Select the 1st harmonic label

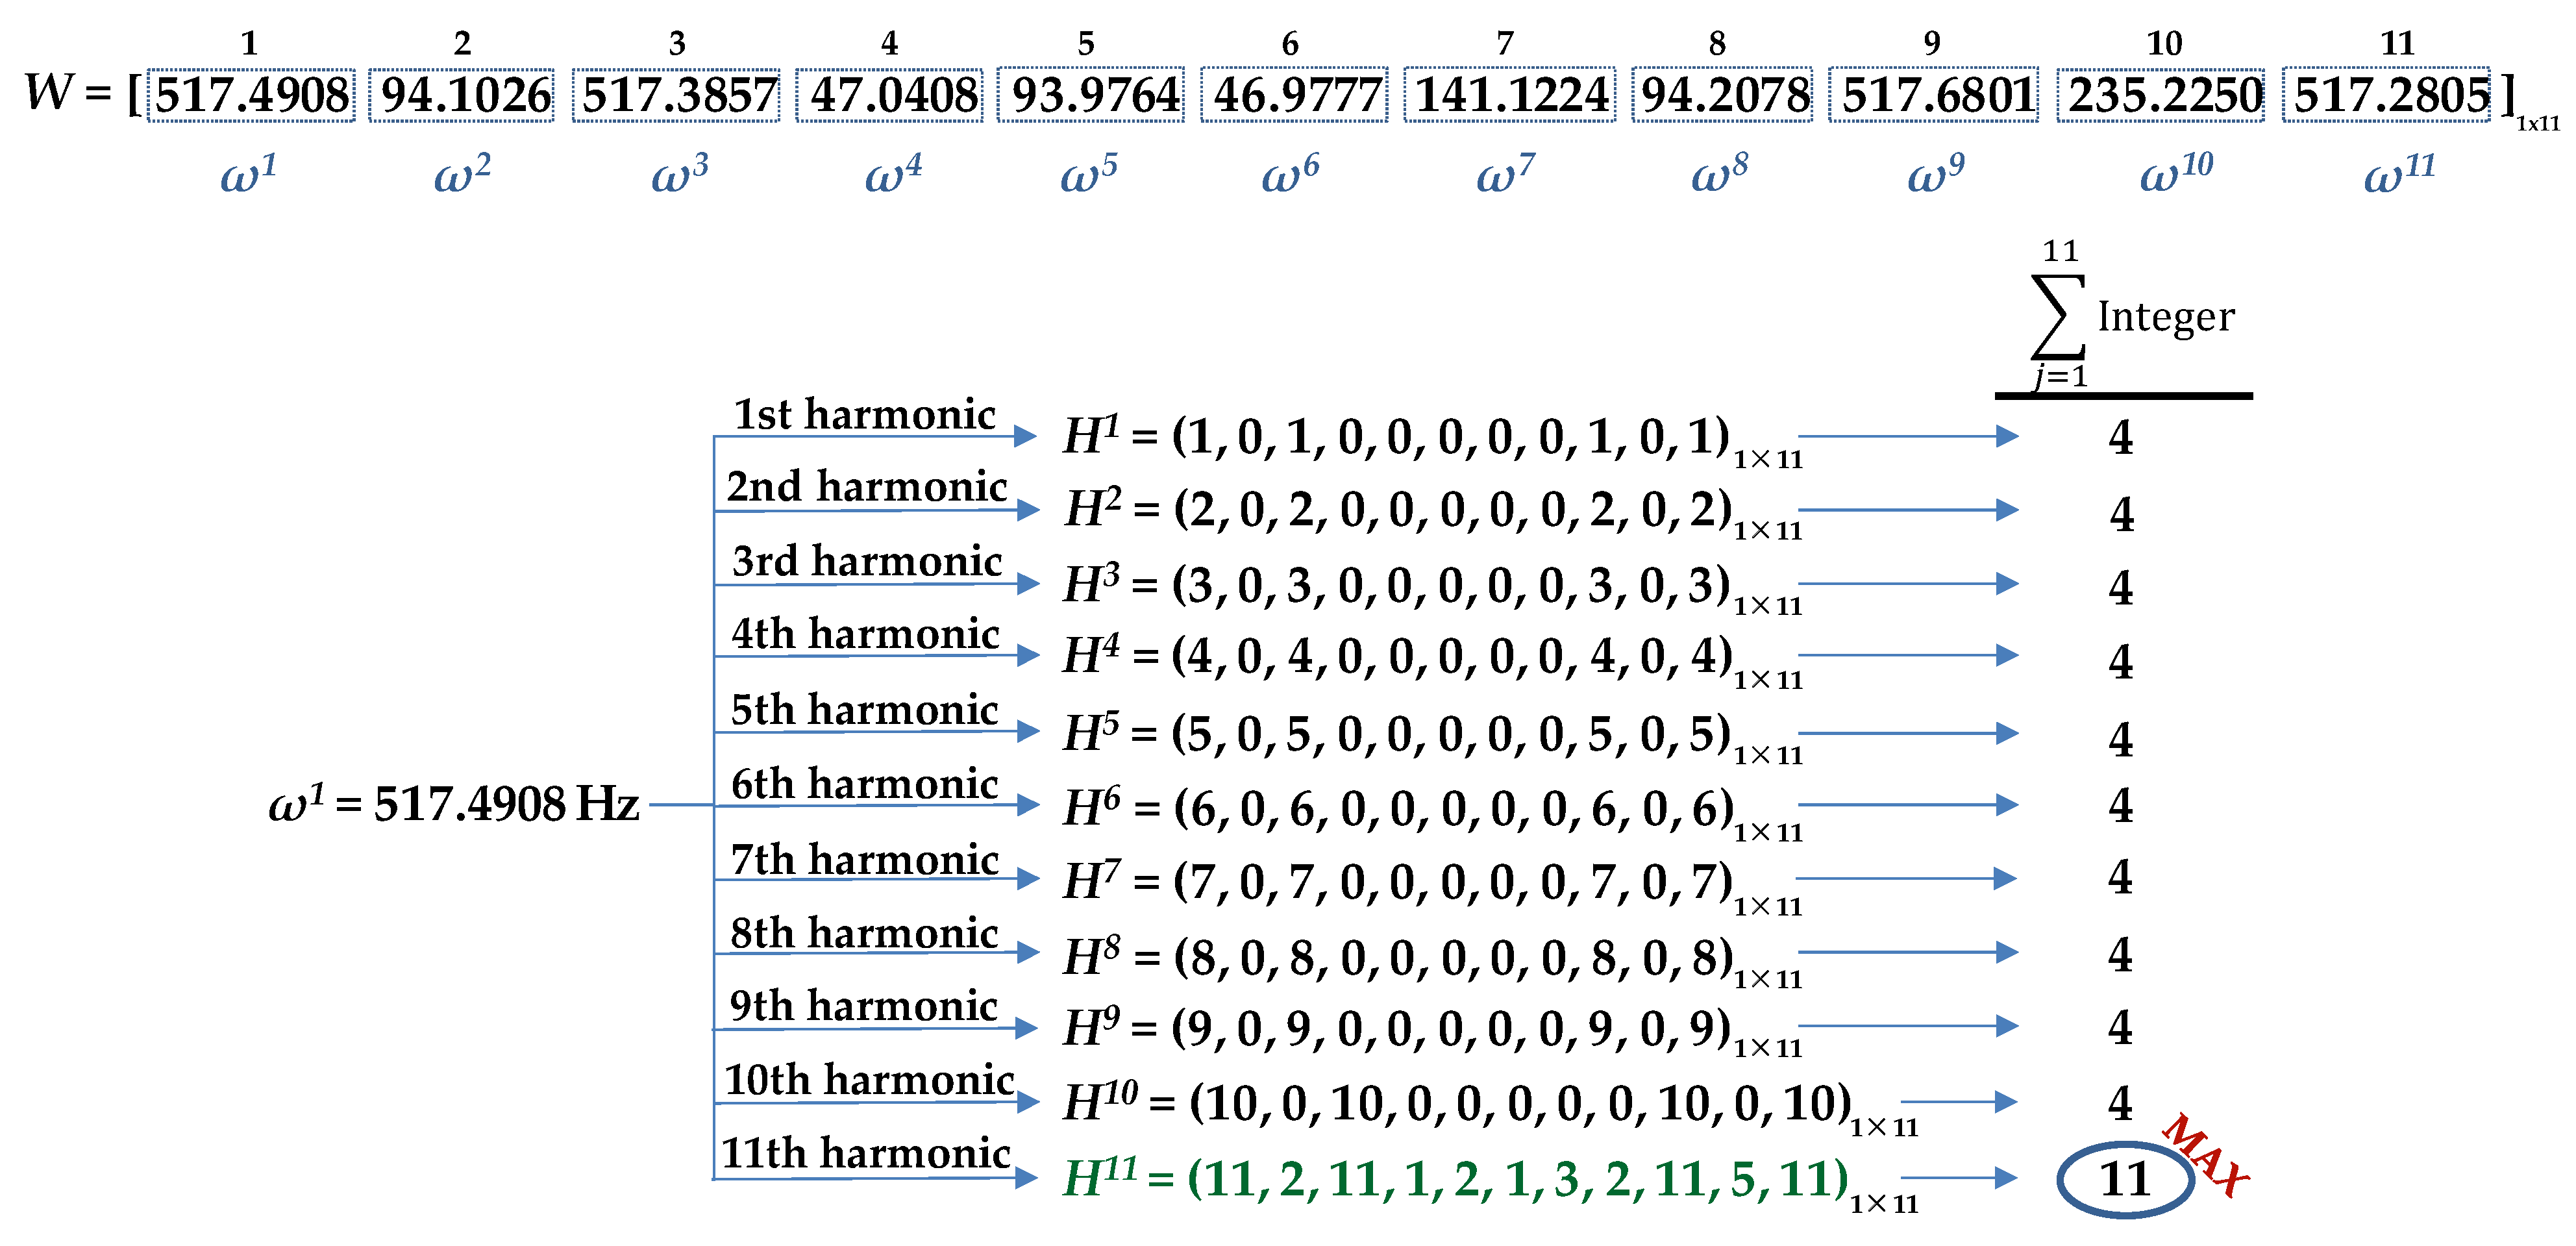[x=865, y=414]
